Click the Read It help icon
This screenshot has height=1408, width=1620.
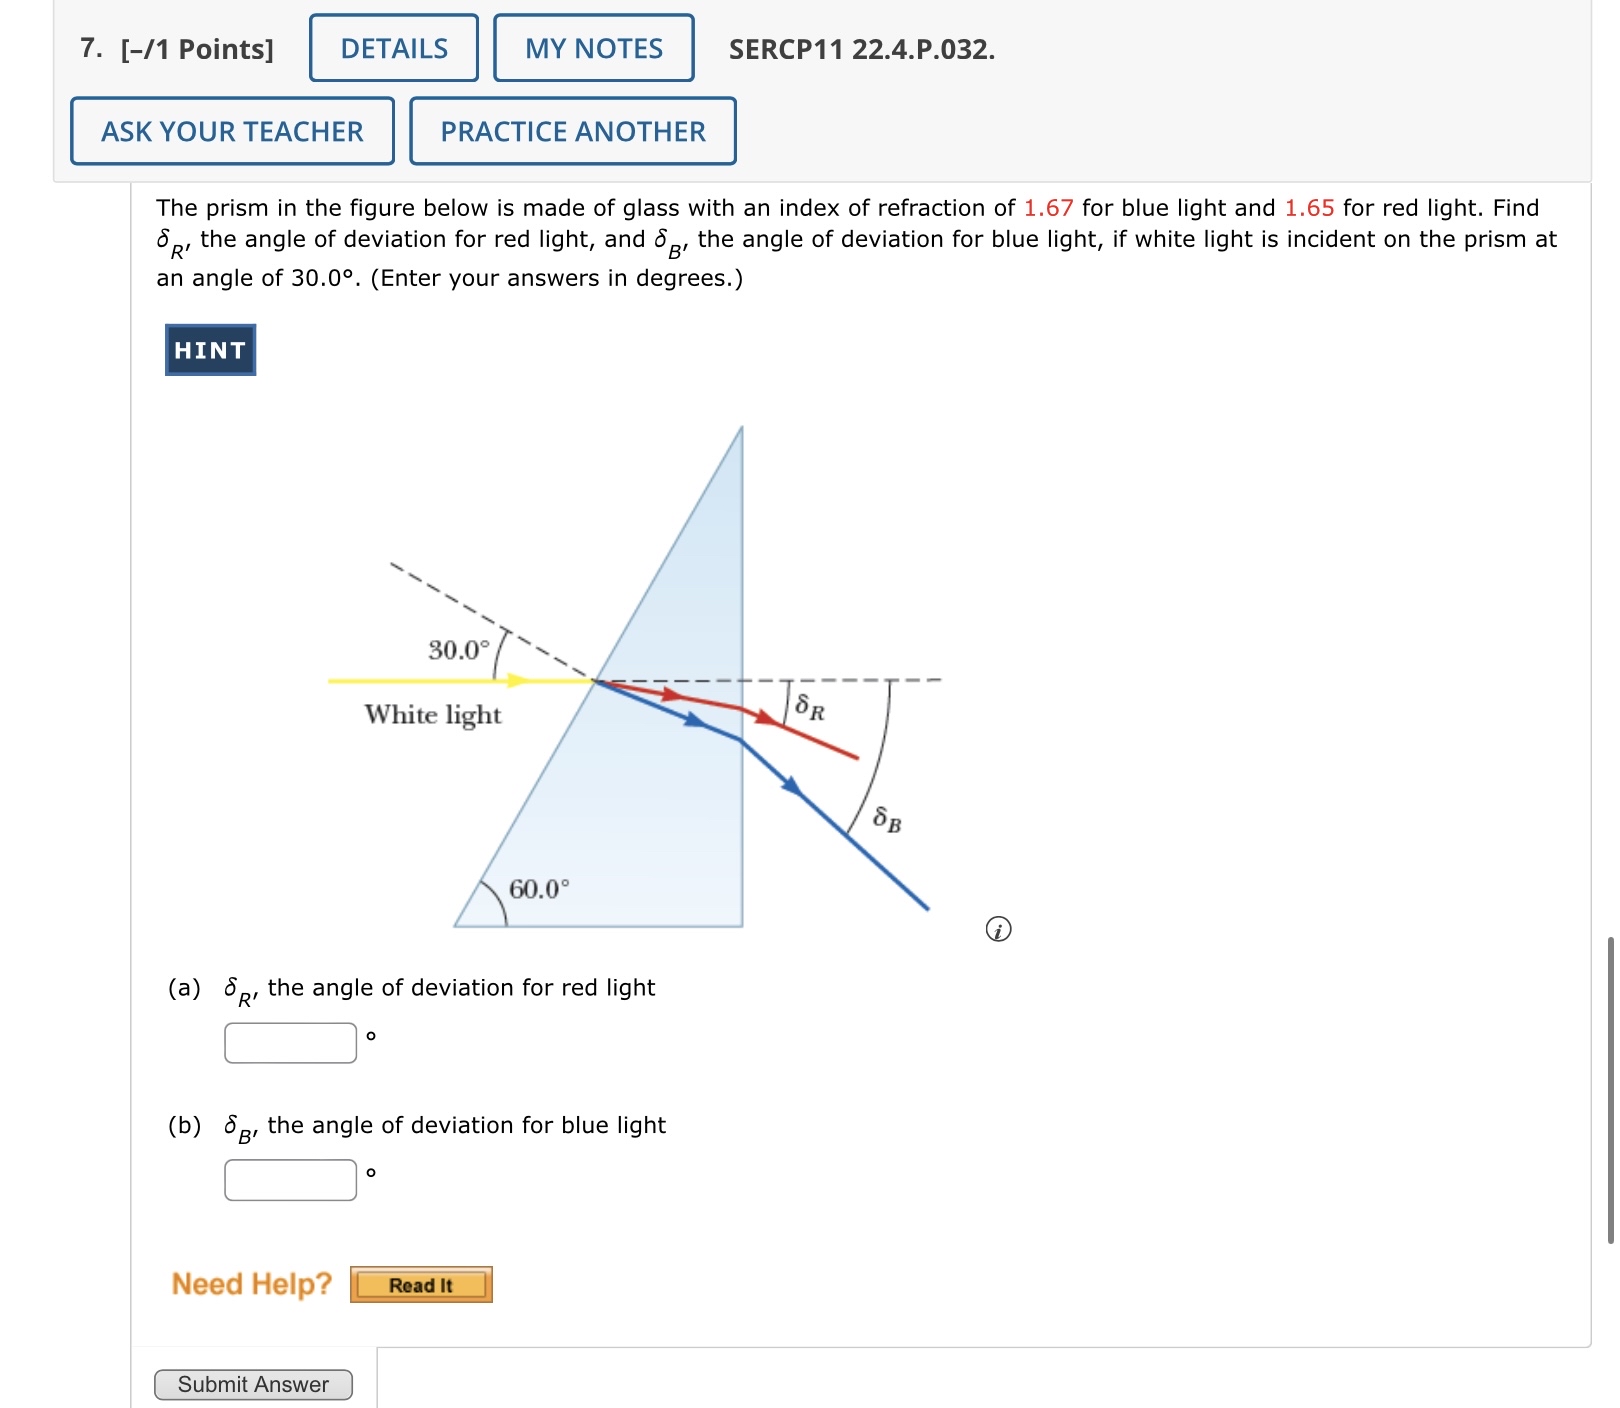(422, 1285)
